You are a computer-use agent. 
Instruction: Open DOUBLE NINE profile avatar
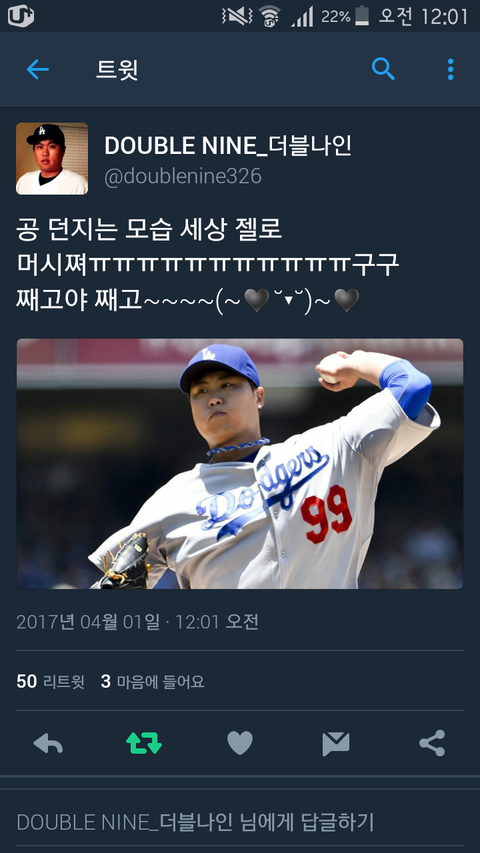pos(52,158)
